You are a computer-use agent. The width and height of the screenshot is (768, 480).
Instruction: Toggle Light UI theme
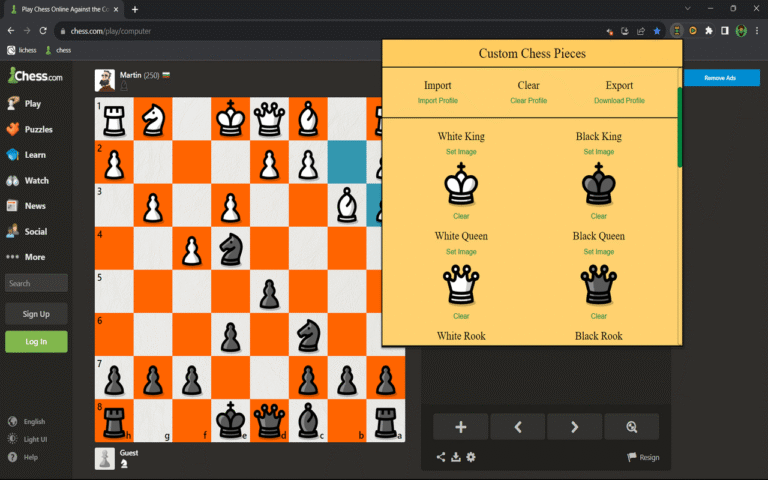28,439
